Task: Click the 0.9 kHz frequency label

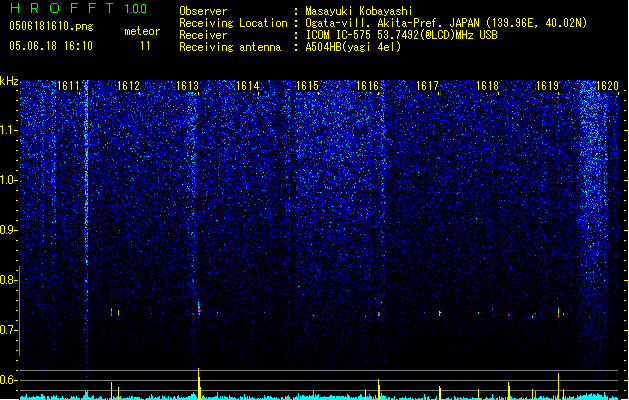Action: (x=9, y=230)
